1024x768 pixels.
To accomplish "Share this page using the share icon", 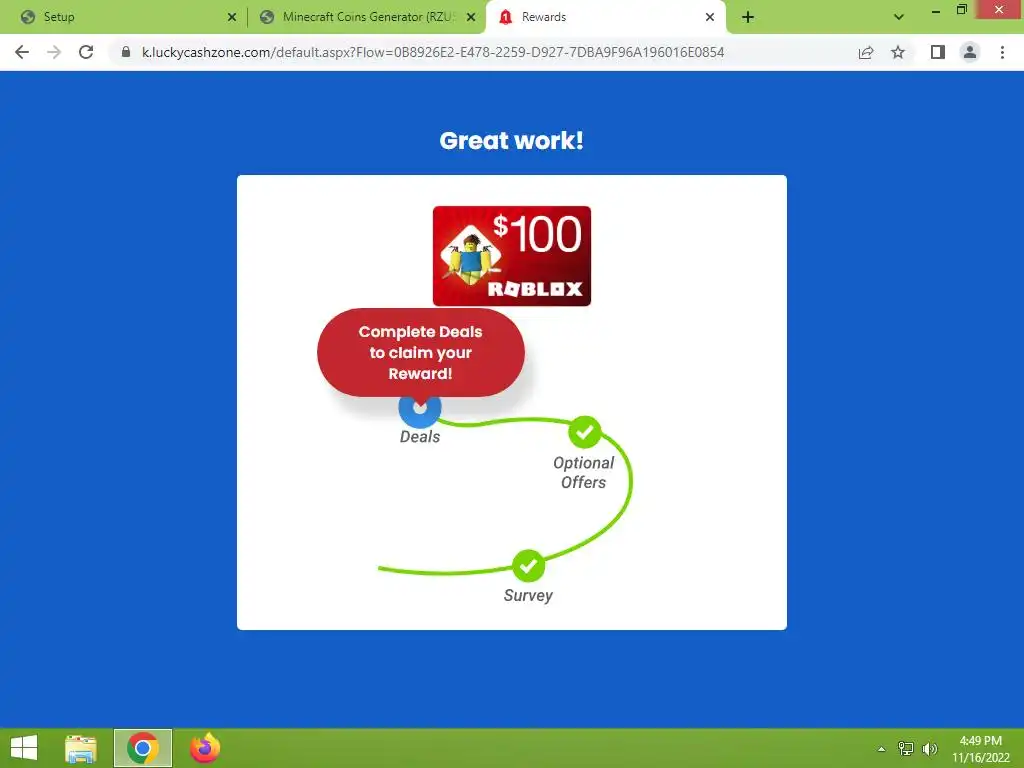I will 866,52.
